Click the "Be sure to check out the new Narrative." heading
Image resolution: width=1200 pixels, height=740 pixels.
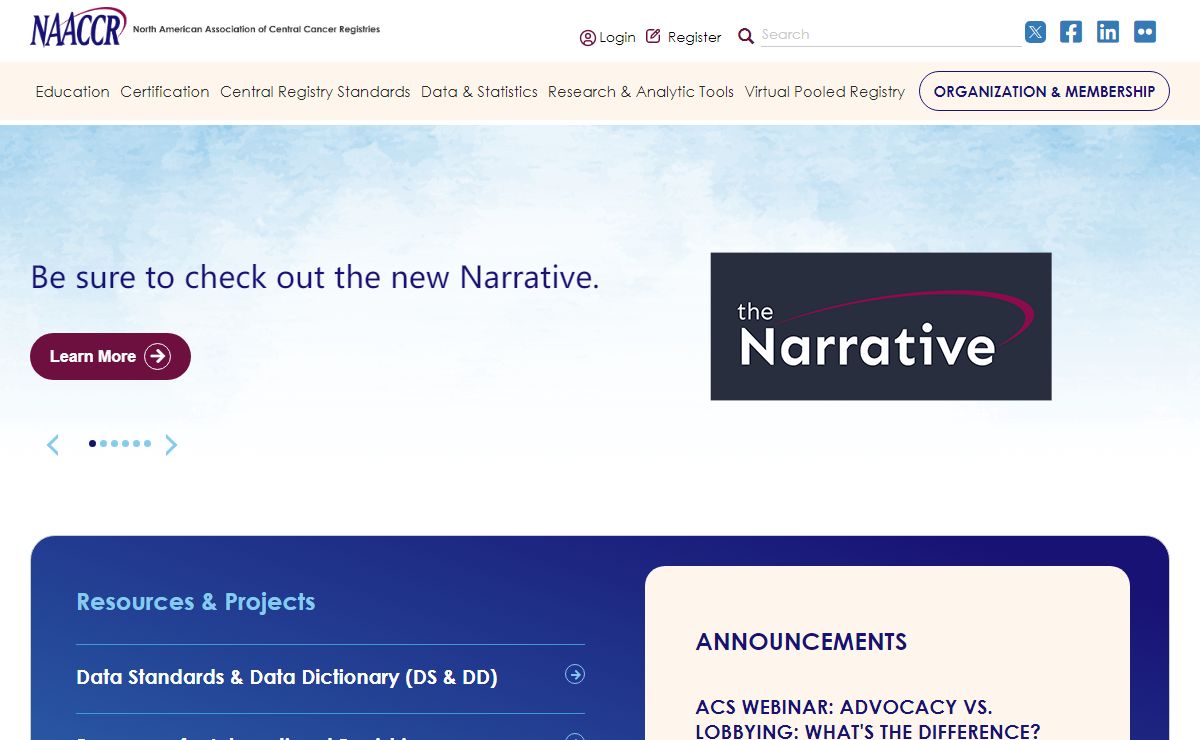[x=315, y=277]
